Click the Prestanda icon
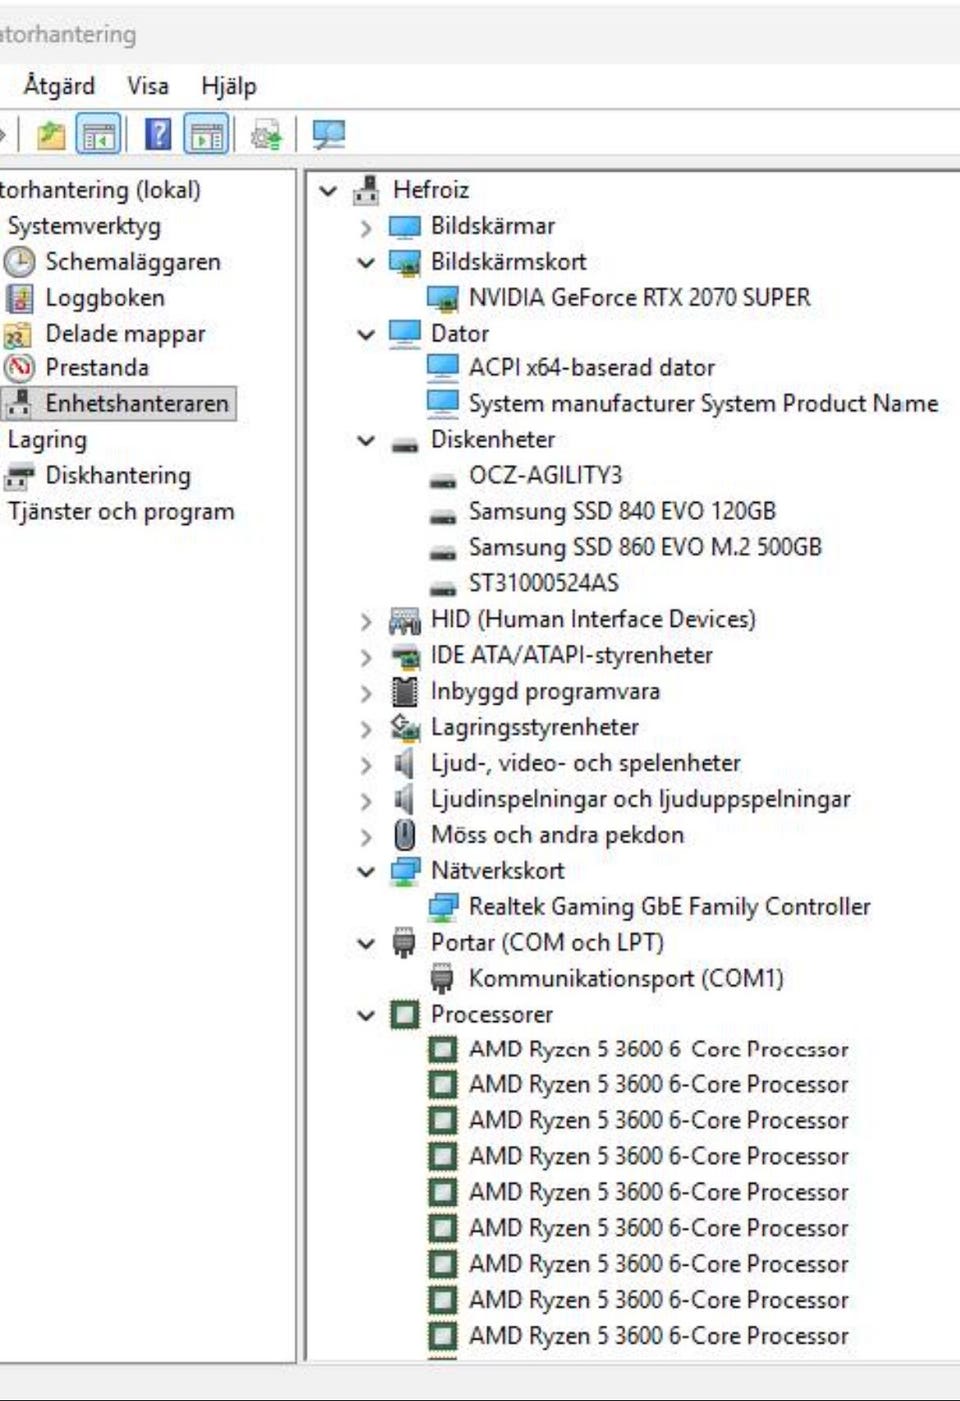 pos(19,368)
